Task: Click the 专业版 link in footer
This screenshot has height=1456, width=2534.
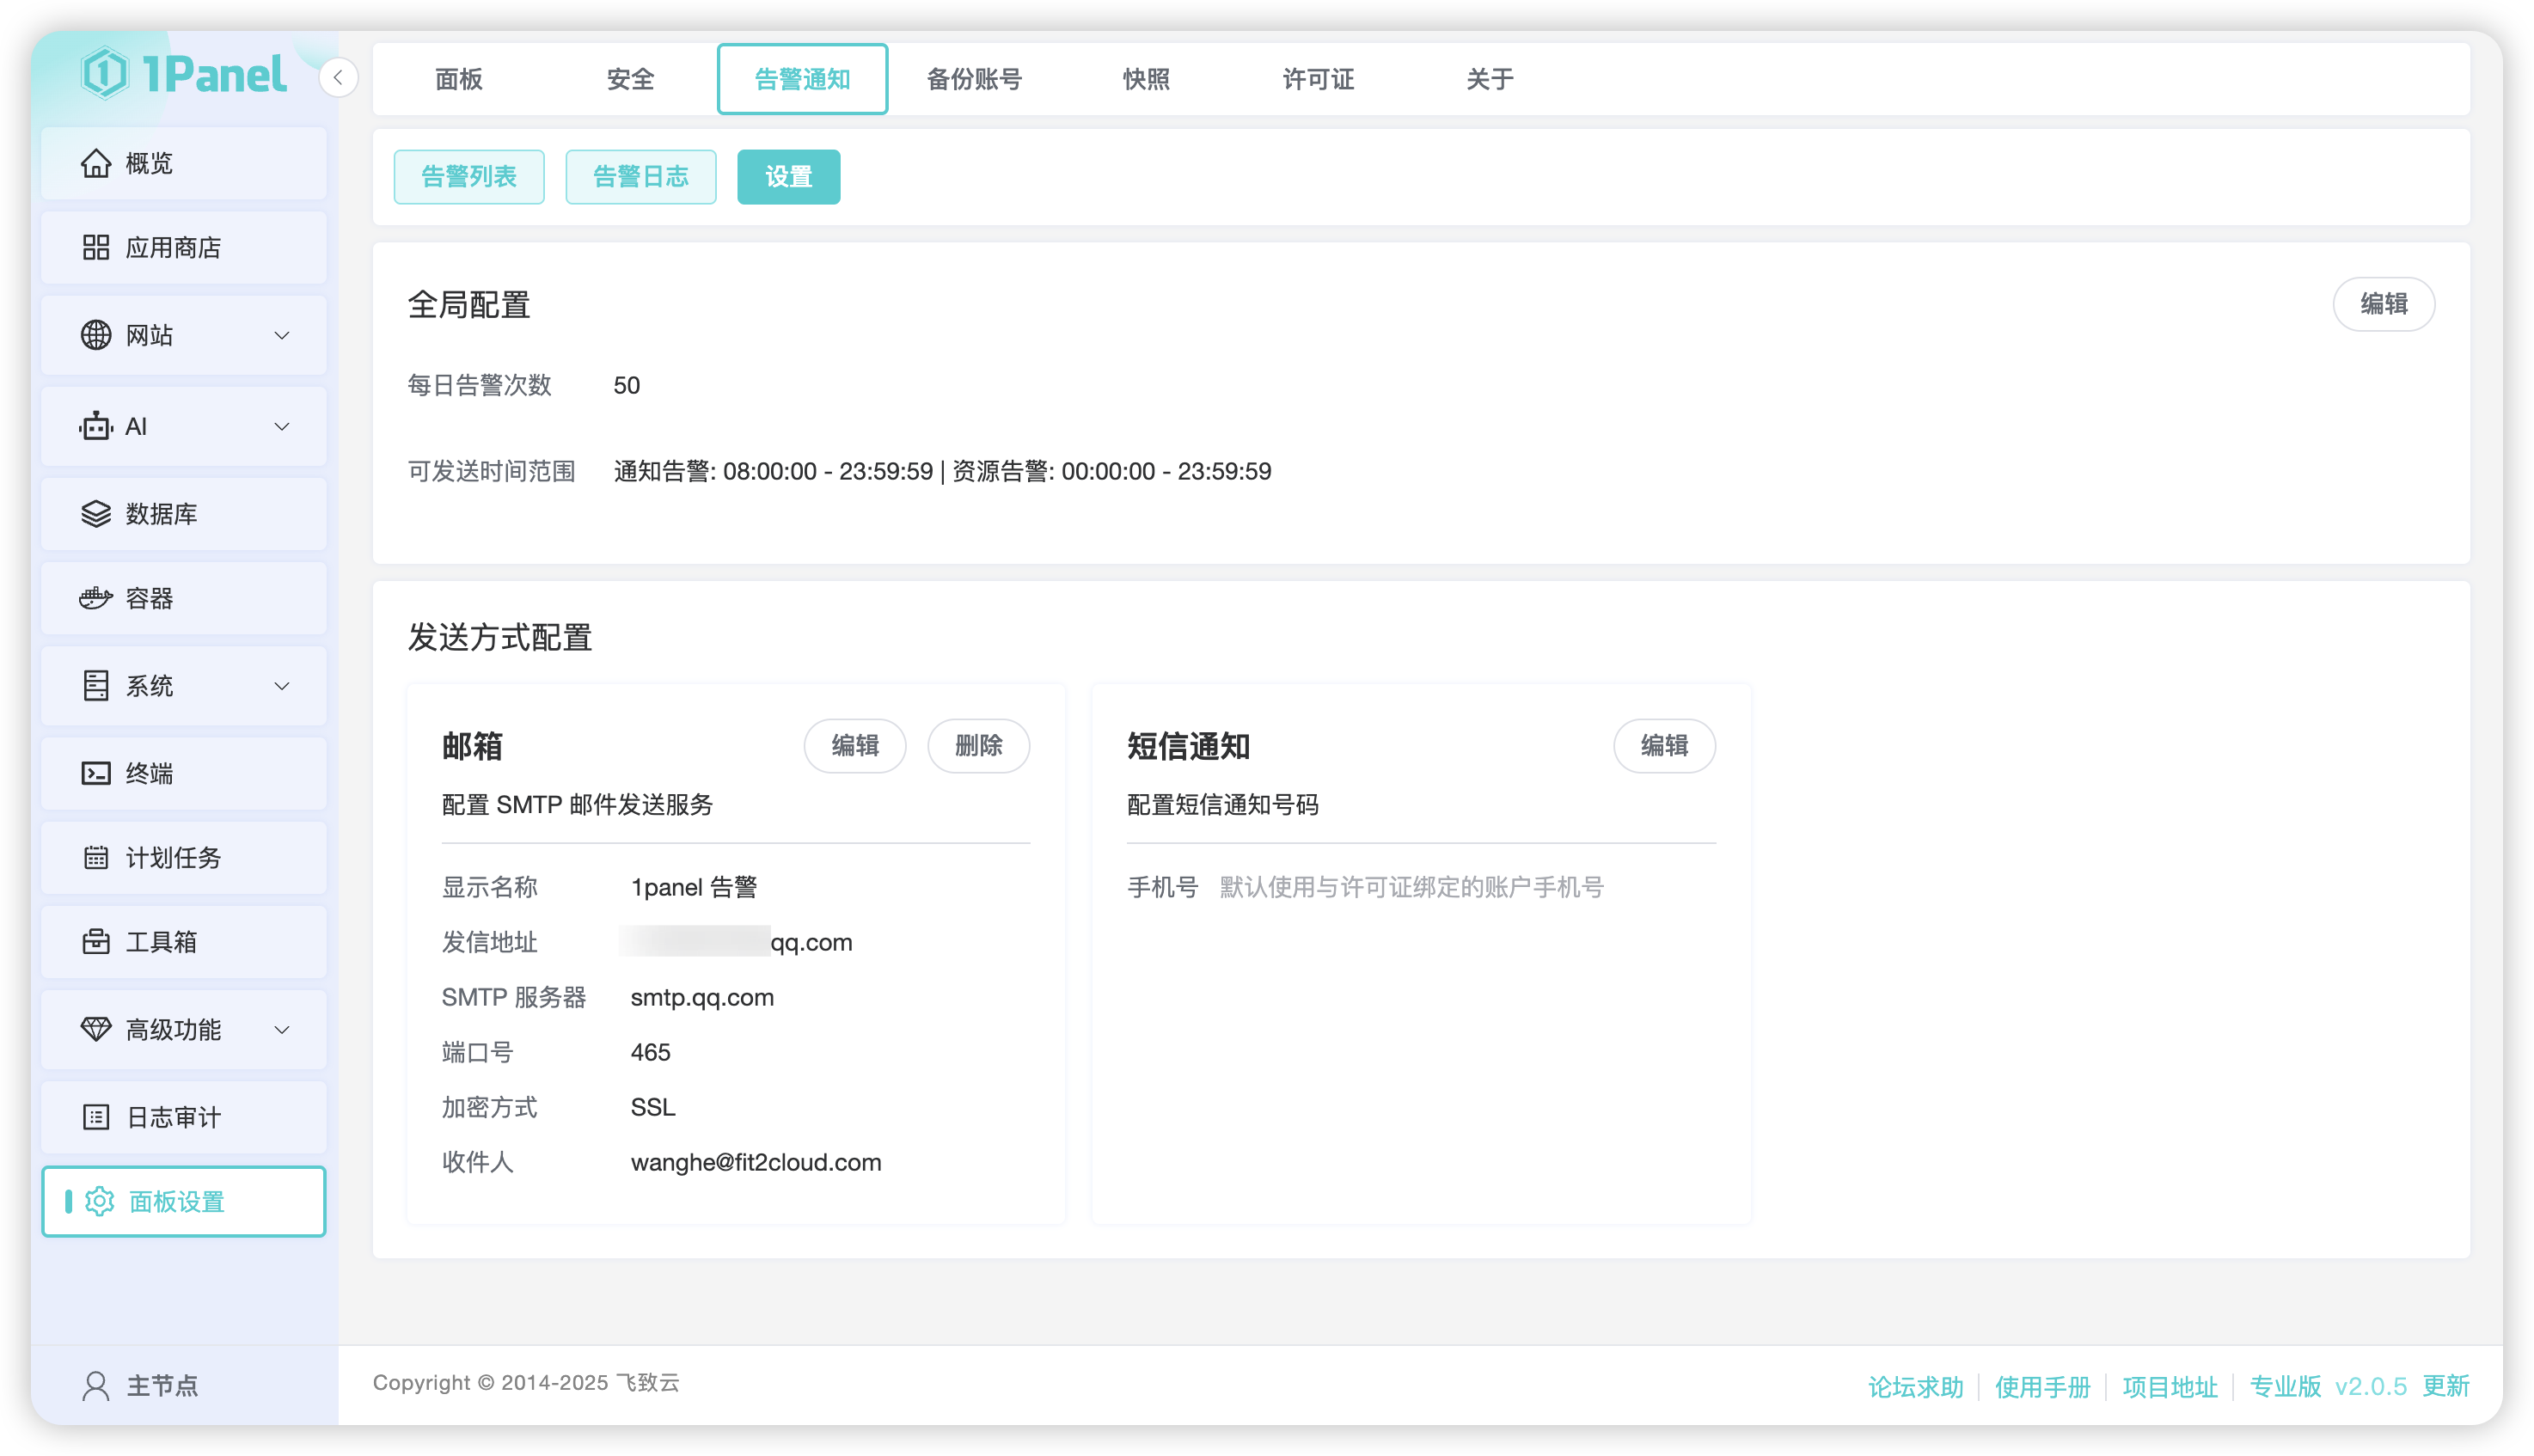Action: pyautogui.click(x=2285, y=1386)
